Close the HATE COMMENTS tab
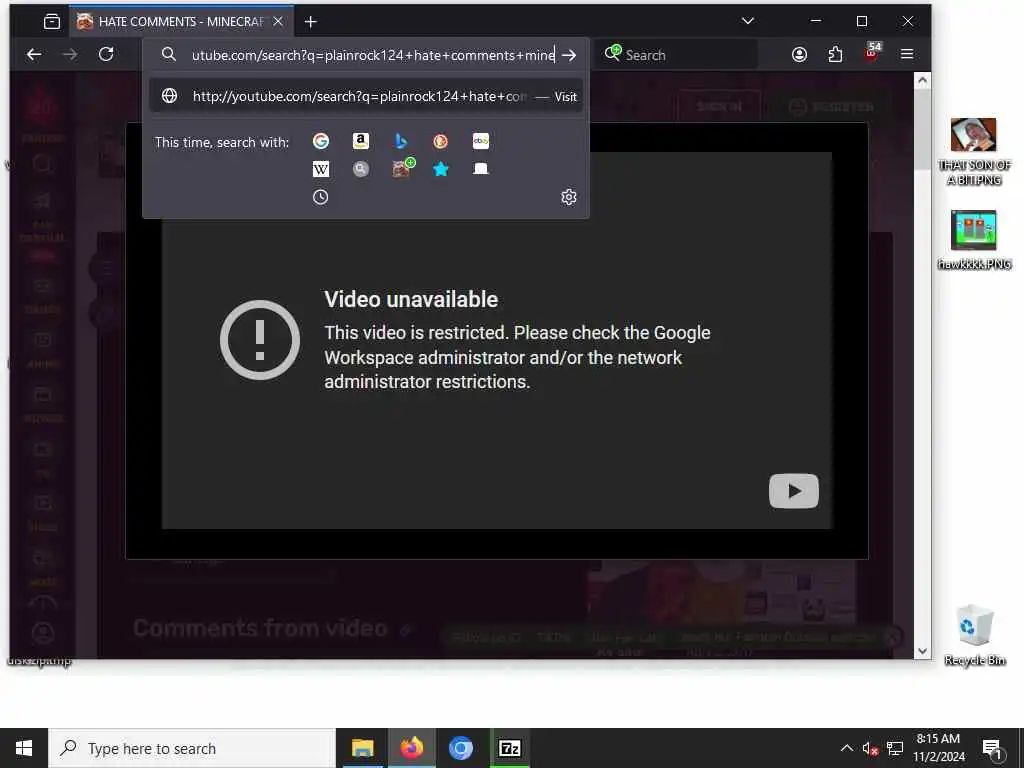The image size is (1024, 768). pos(278,22)
